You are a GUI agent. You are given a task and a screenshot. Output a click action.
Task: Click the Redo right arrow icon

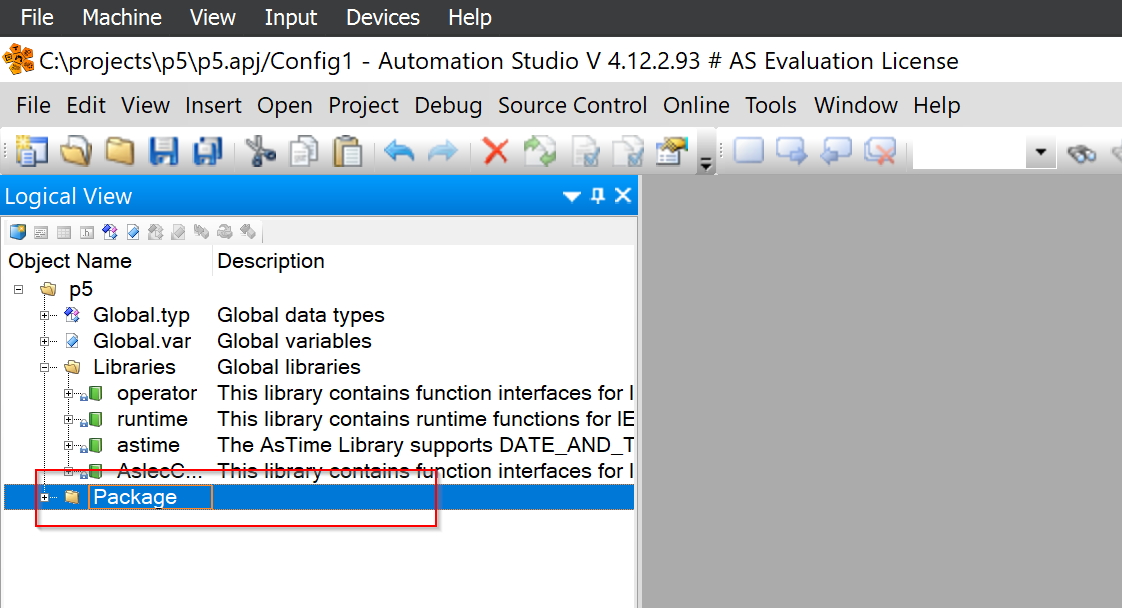[x=443, y=151]
